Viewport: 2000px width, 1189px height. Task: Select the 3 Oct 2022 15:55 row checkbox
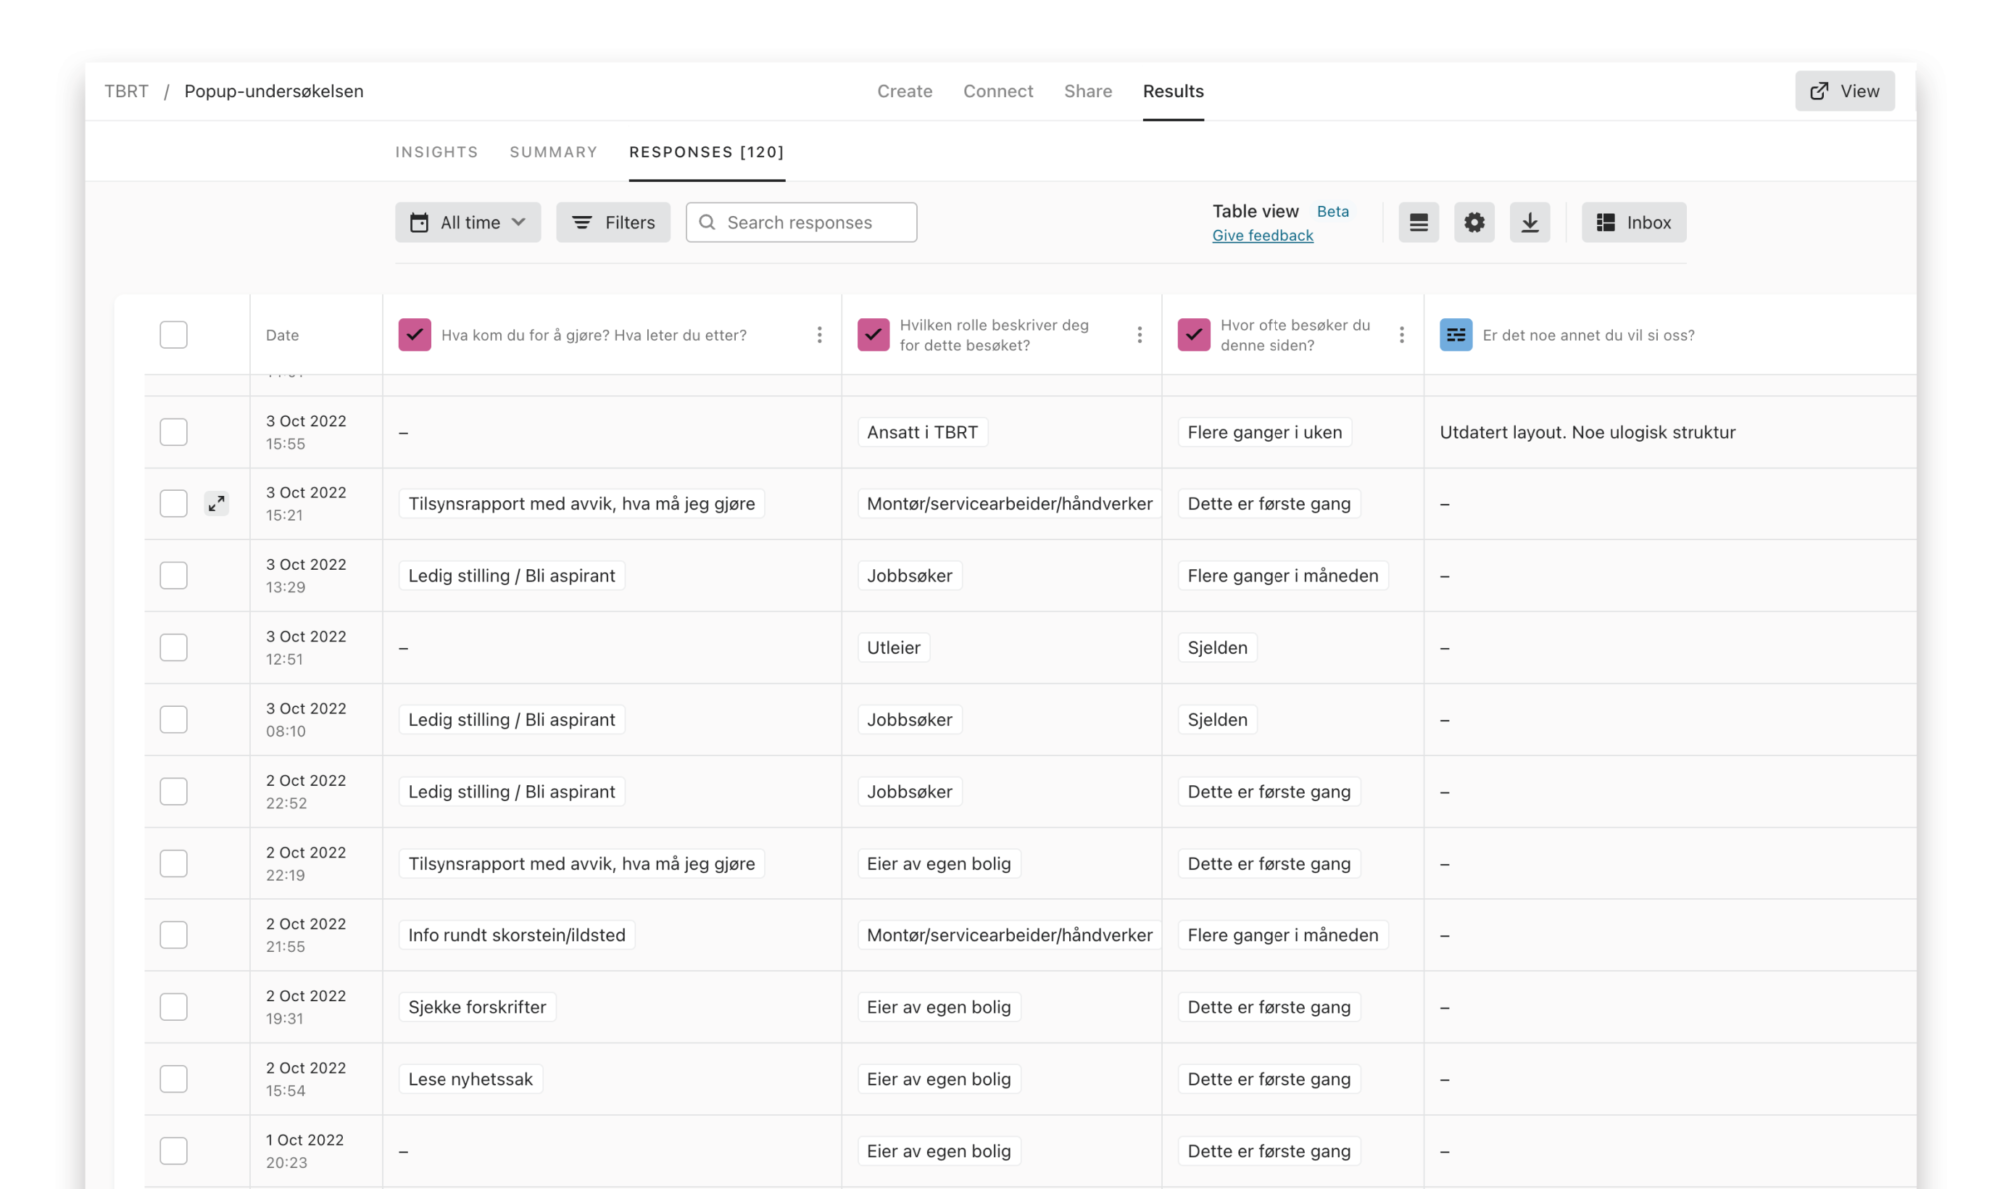[x=174, y=432]
